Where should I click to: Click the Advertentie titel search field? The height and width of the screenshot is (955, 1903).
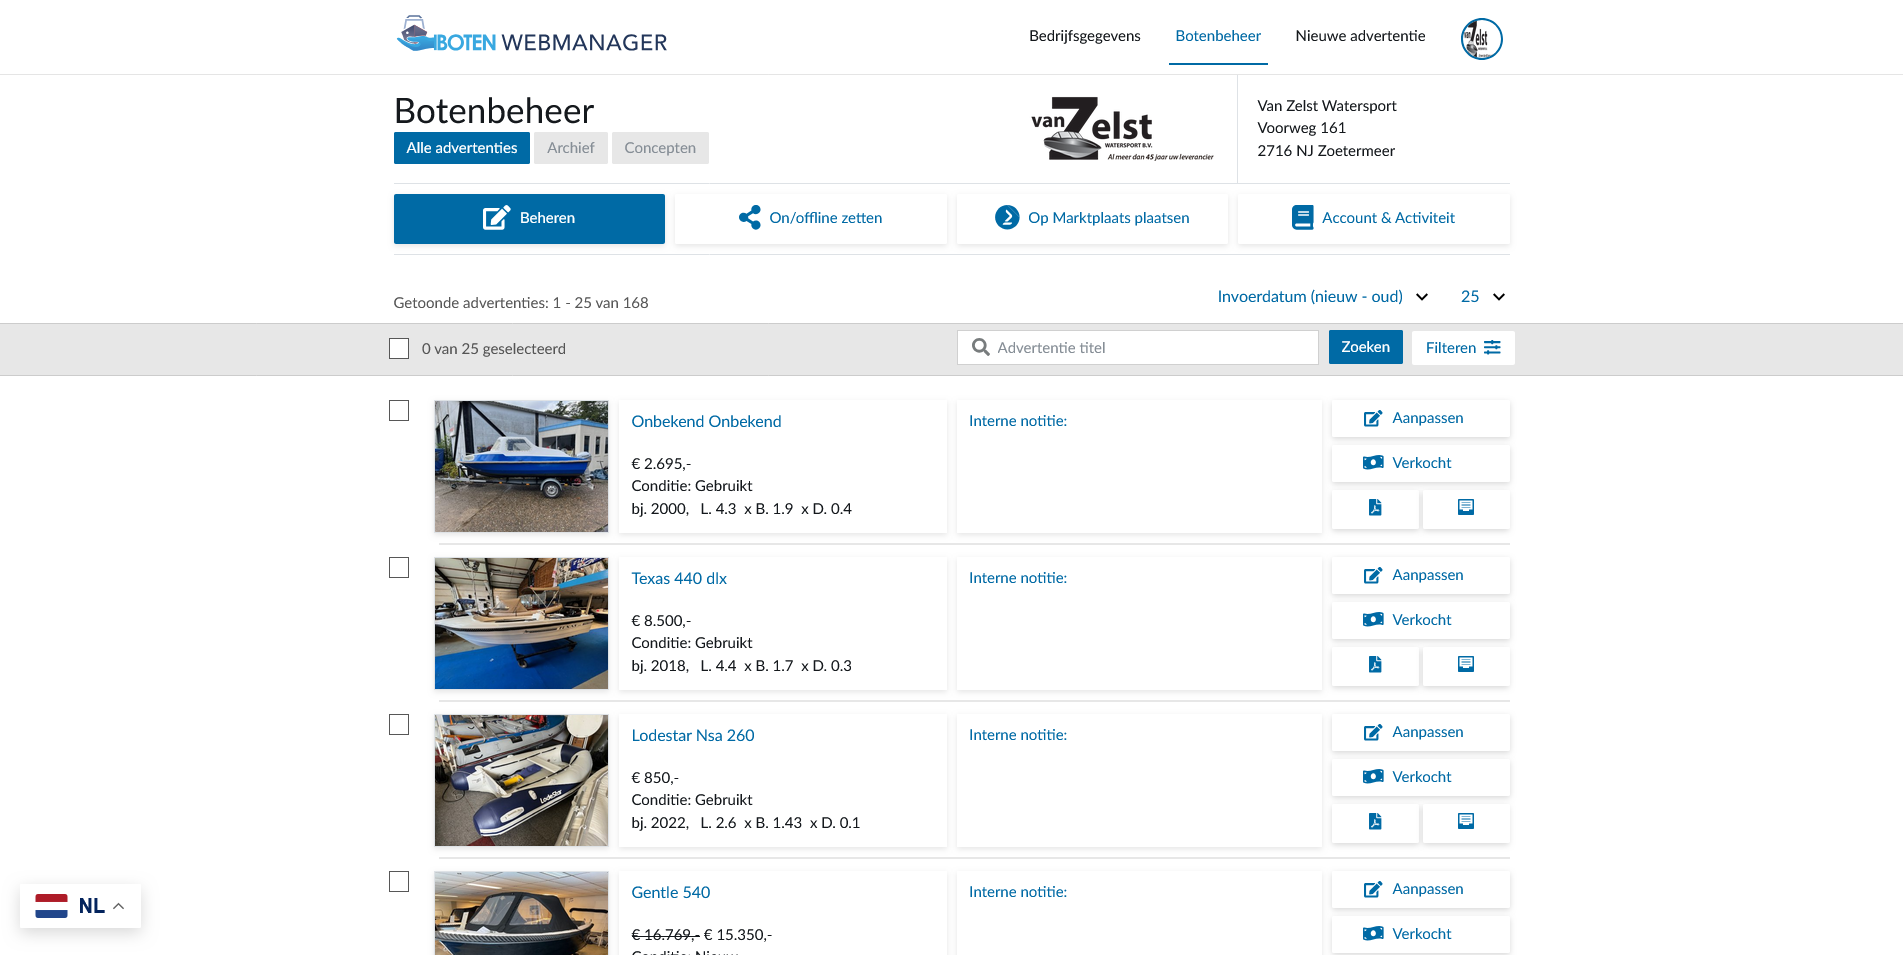click(1138, 348)
